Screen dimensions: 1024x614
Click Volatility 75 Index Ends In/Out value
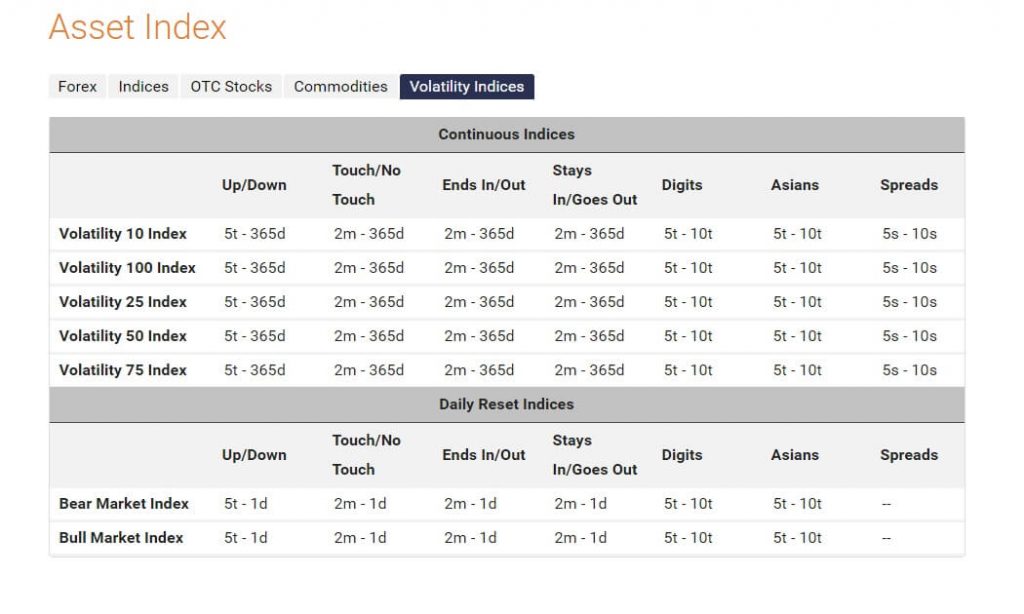pos(479,370)
